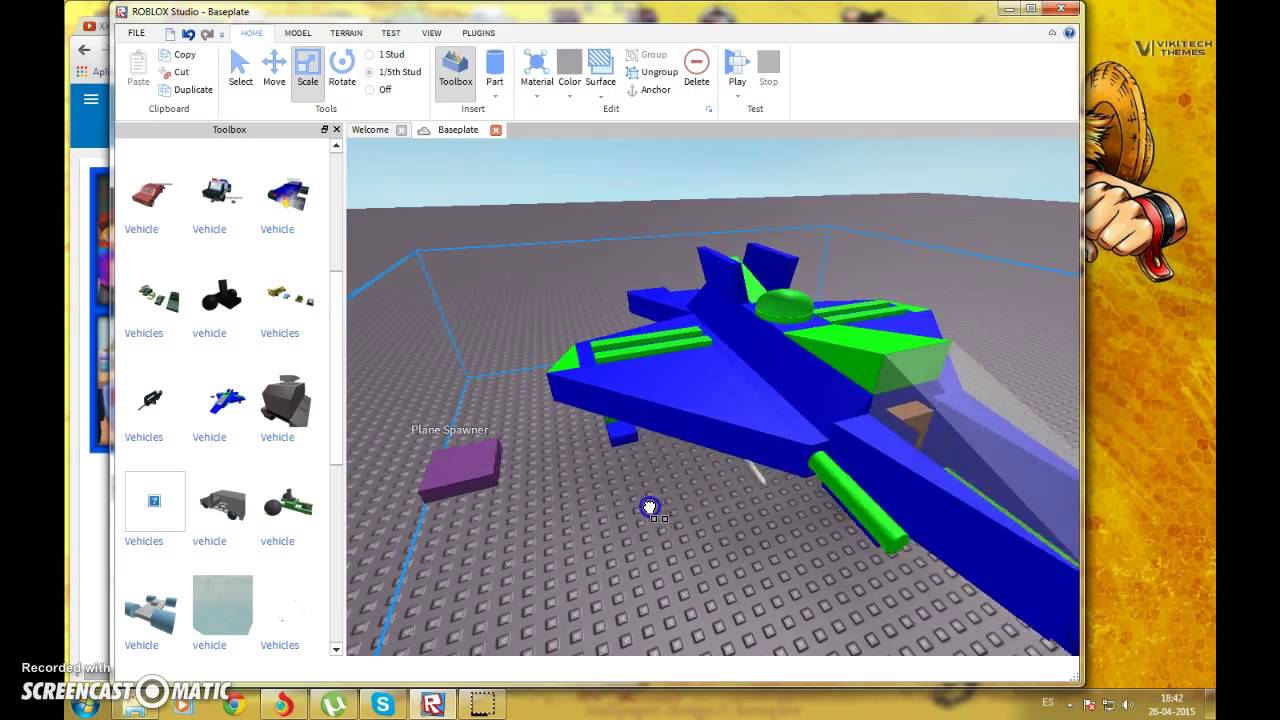Turn grid snapping Off
This screenshot has width=1280, height=720.
click(378, 89)
